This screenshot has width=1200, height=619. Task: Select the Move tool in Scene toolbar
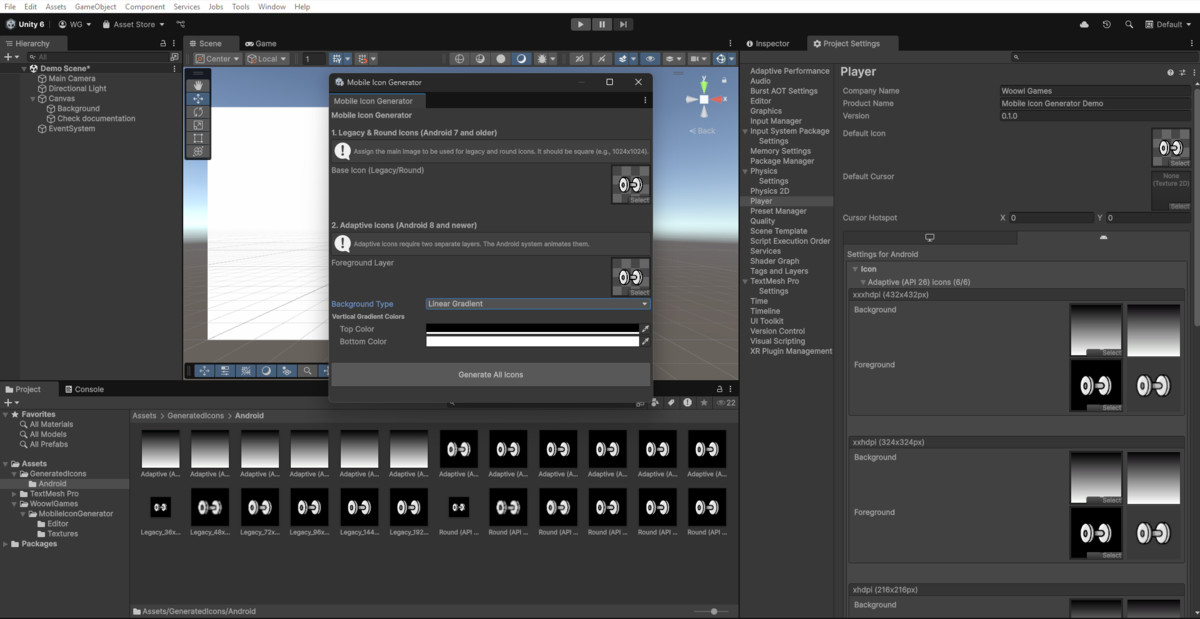[198, 99]
